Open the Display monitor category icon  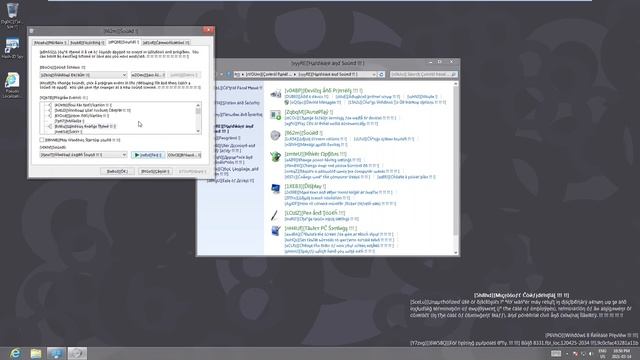click(276, 189)
